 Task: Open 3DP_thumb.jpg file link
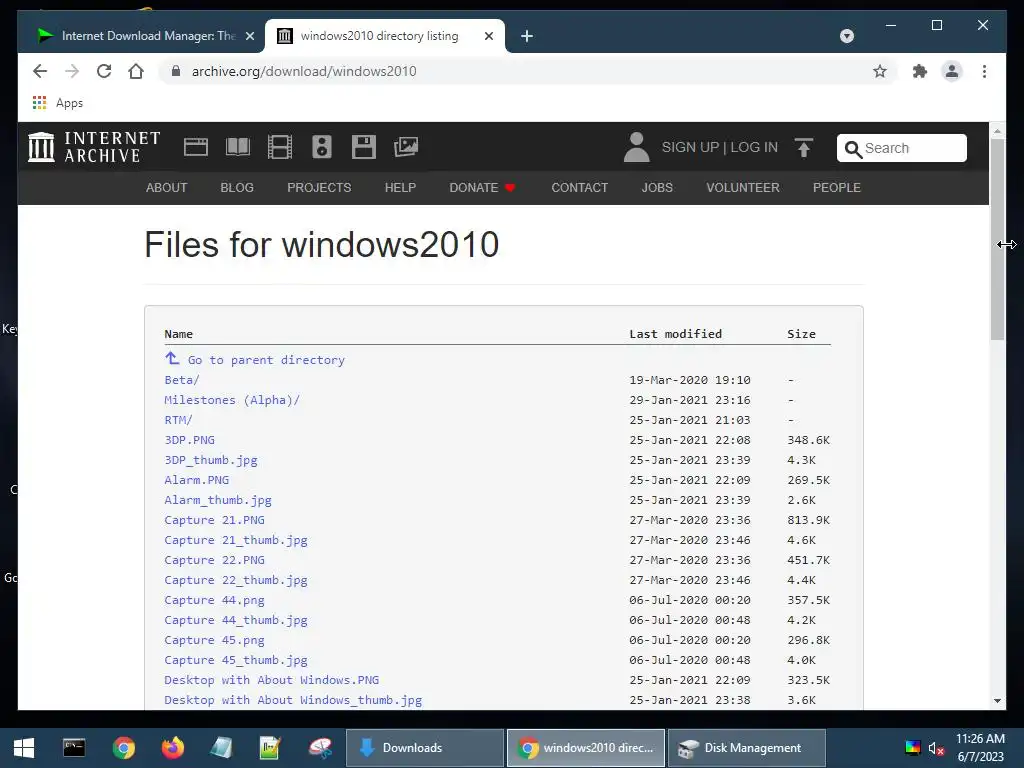[x=211, y=460]
